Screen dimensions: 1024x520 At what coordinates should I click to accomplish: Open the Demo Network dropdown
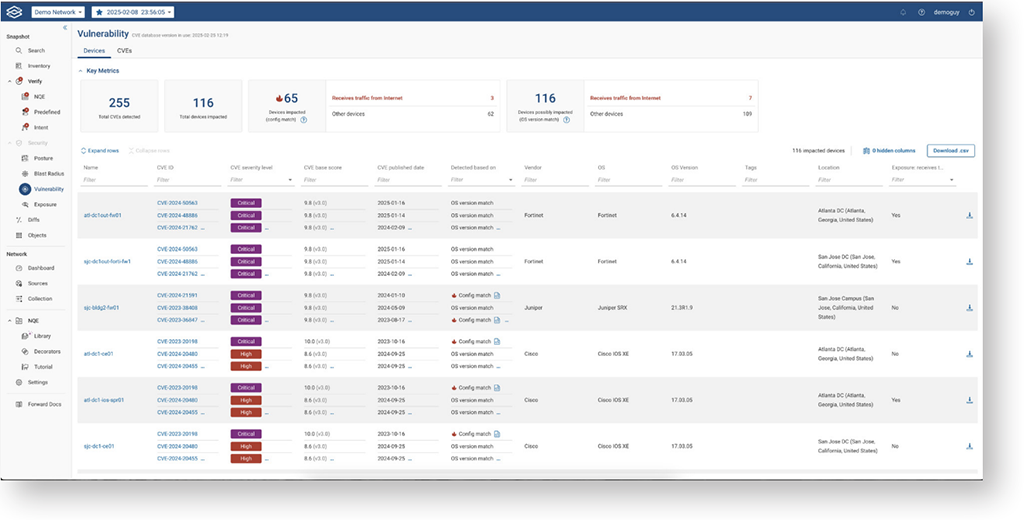pyautogui.click(x=58, y=12)
